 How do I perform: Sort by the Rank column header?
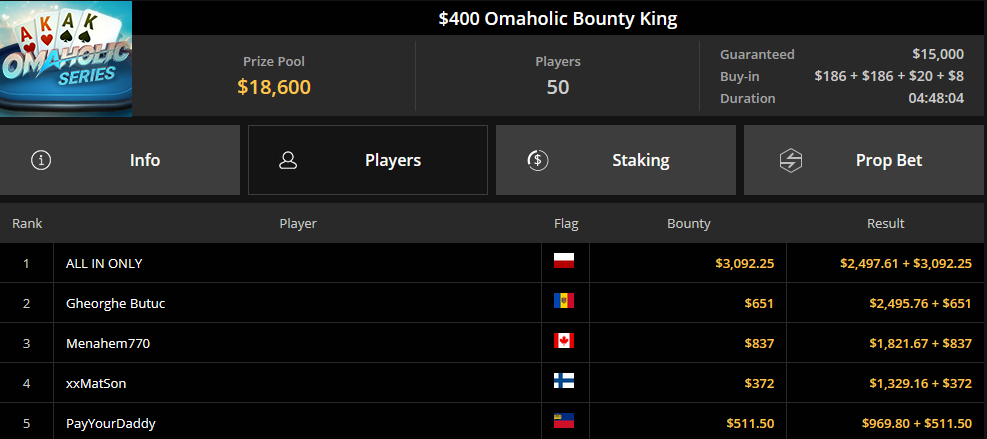pos(27,224)
